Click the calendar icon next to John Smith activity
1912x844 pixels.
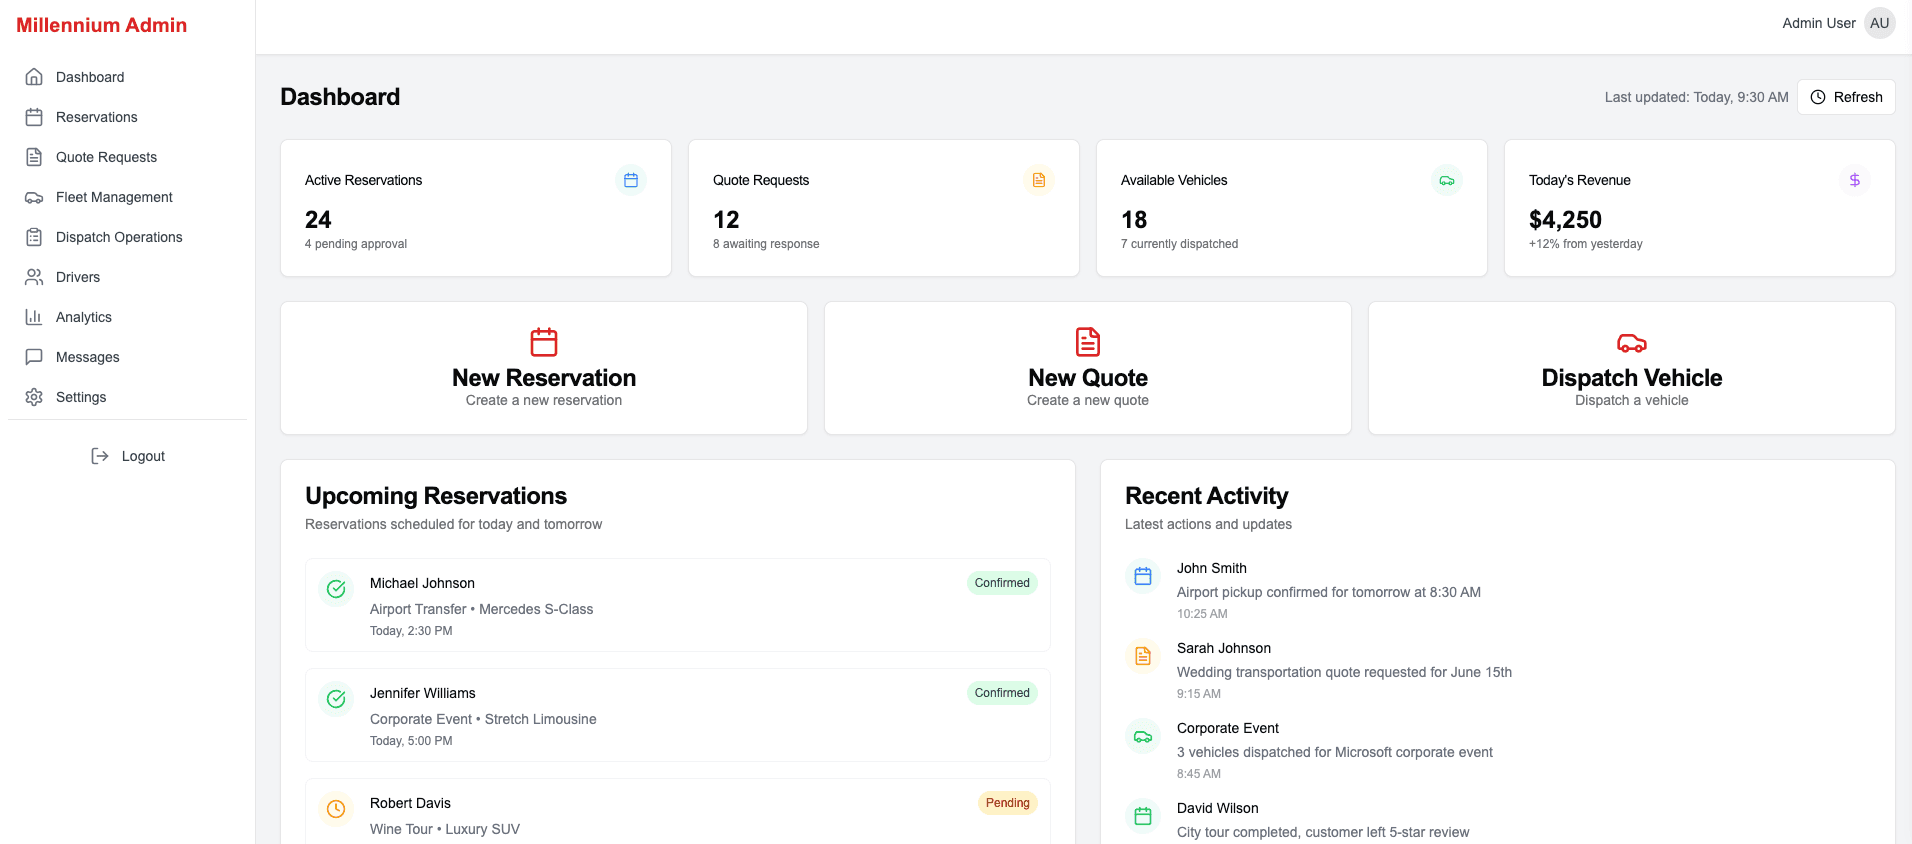click(1143, 576)
